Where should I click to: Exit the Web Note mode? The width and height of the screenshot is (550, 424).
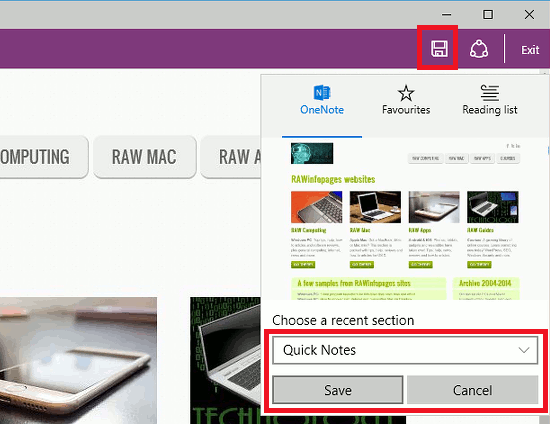coord(530,50)
